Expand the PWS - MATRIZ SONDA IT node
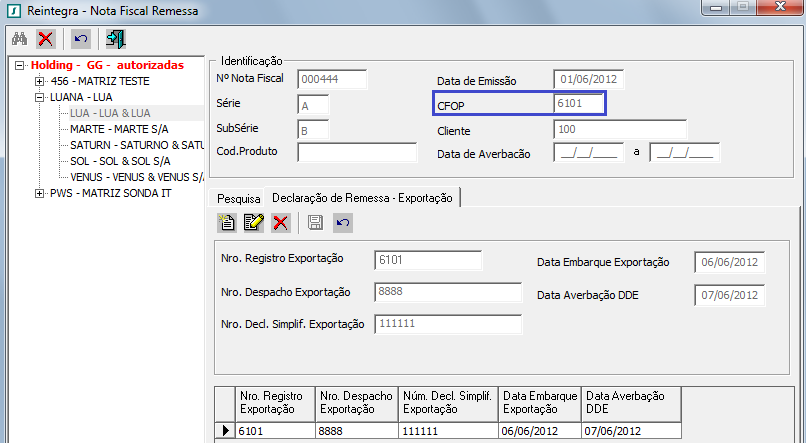 39,193
